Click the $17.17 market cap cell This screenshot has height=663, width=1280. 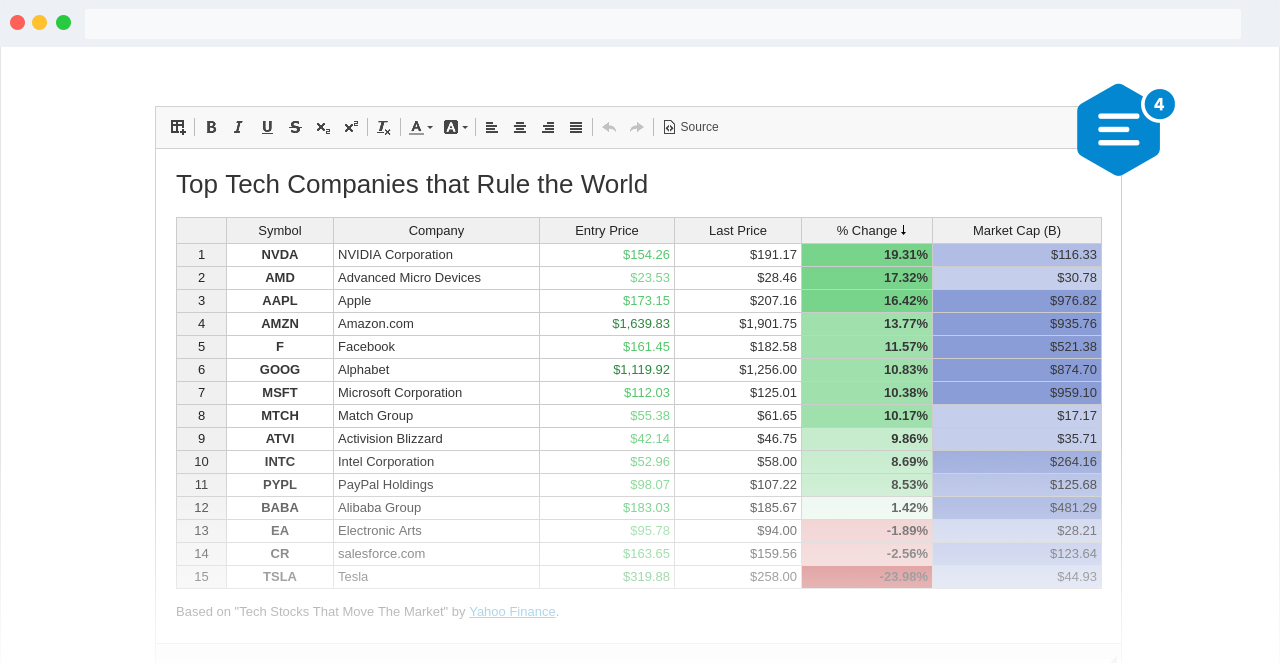click(x=1017, y=416)
